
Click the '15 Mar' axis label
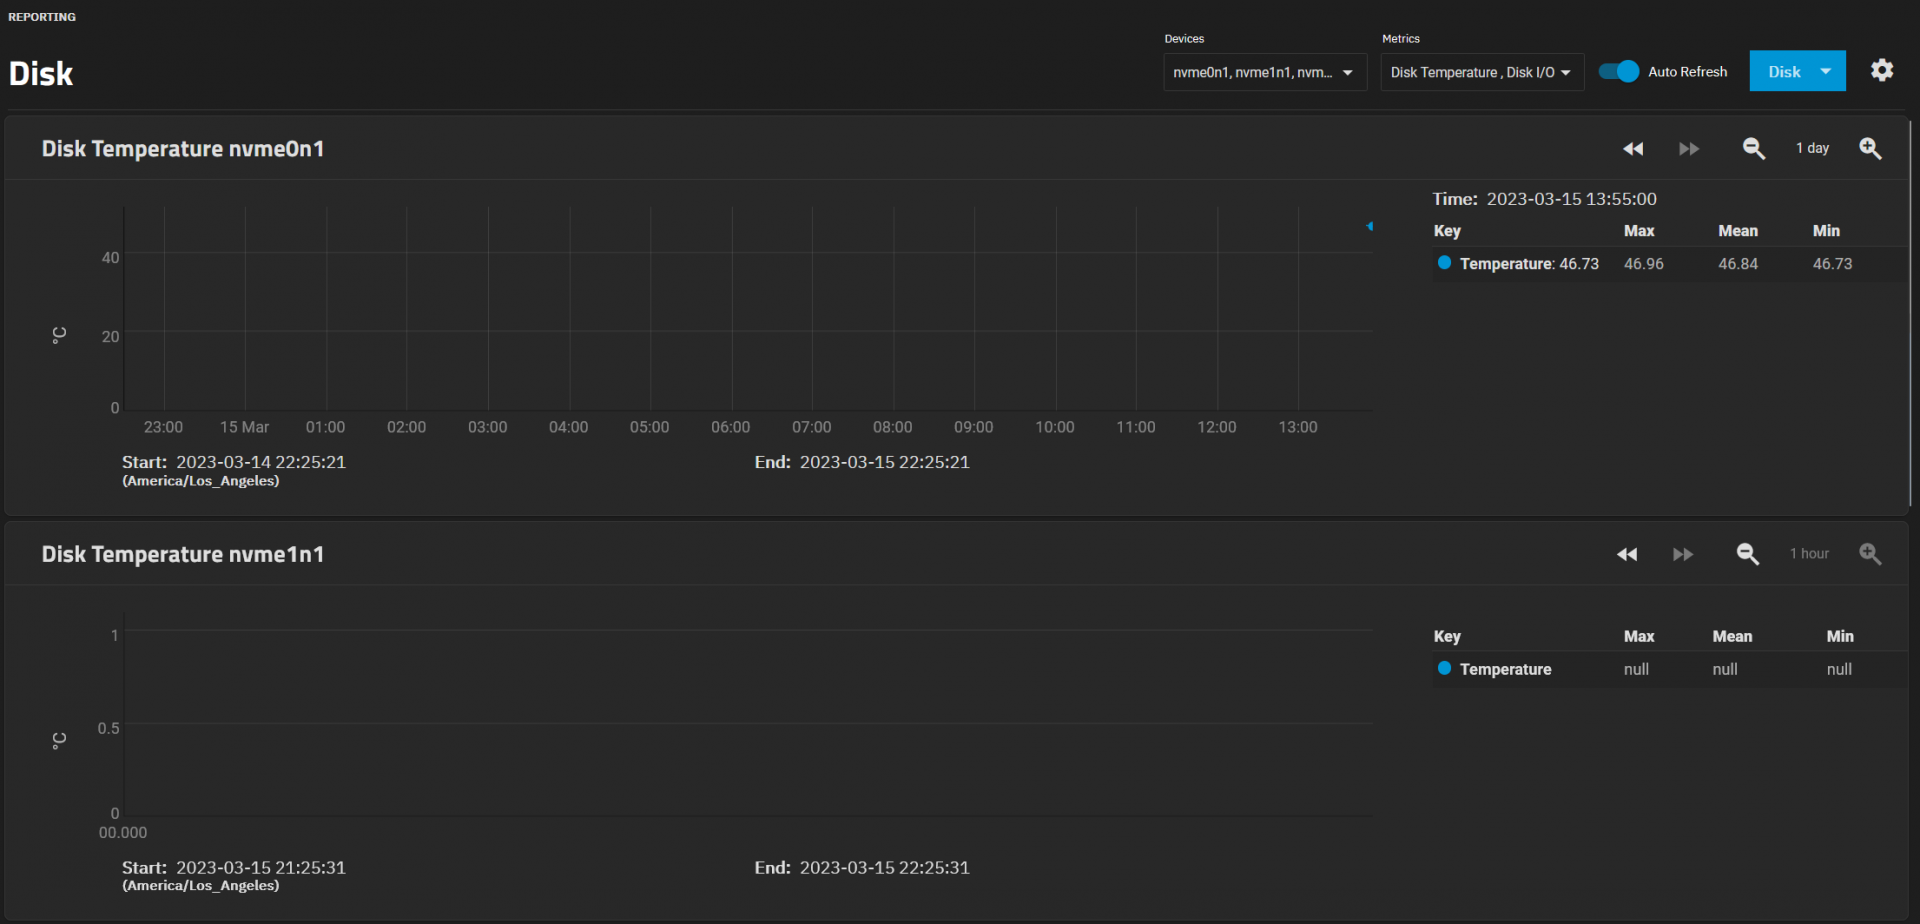[244, 427]
